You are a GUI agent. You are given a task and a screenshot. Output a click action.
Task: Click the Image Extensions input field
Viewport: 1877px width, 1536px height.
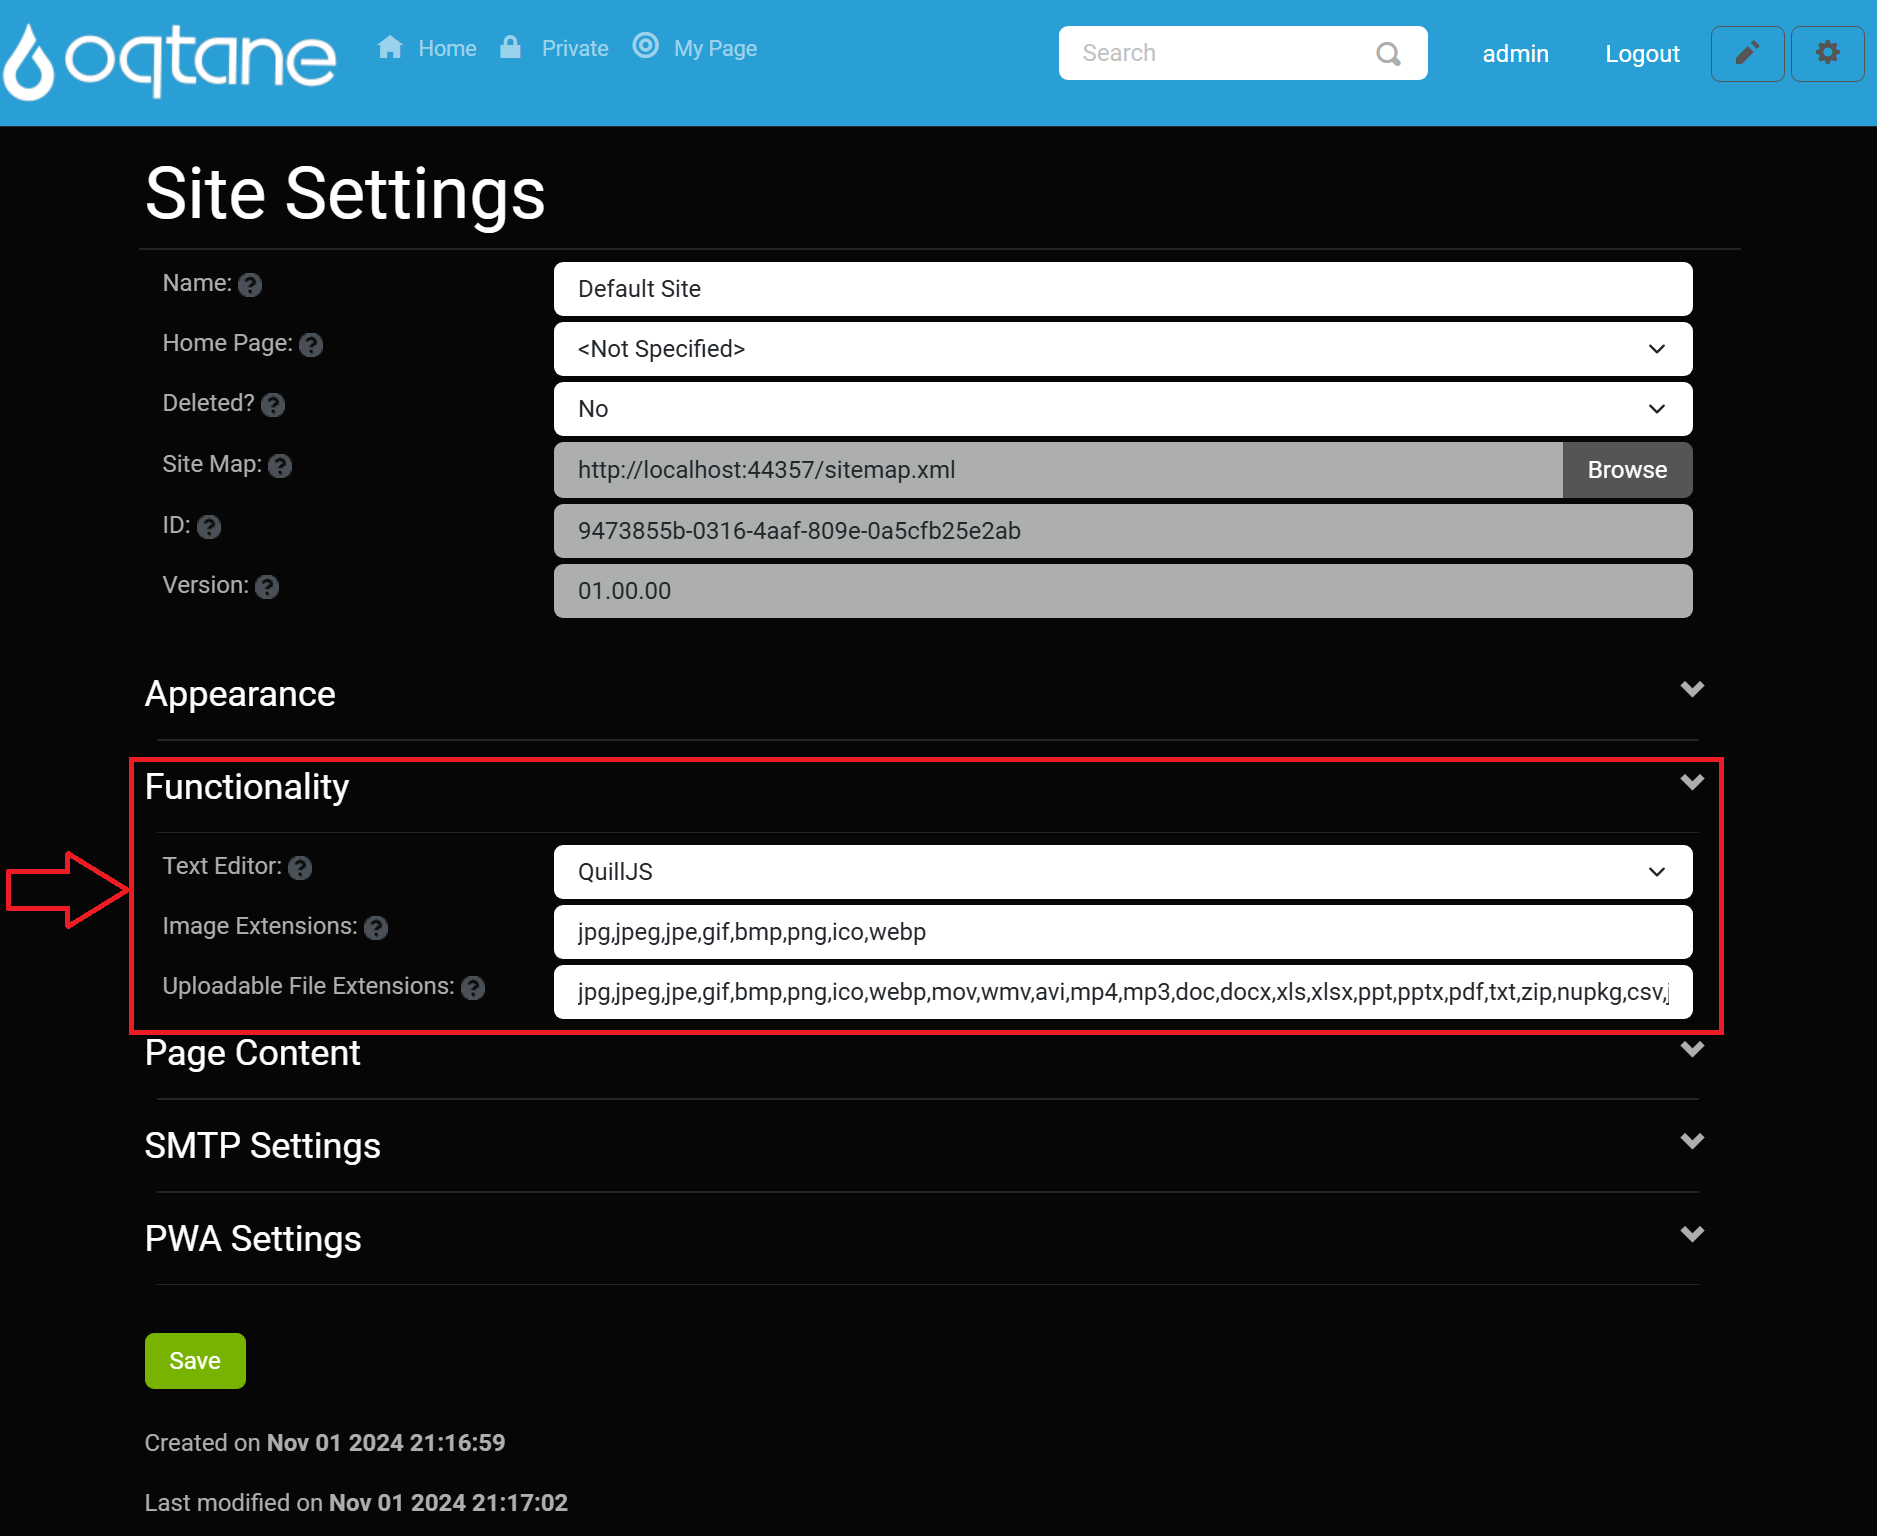pos(1123,932)
